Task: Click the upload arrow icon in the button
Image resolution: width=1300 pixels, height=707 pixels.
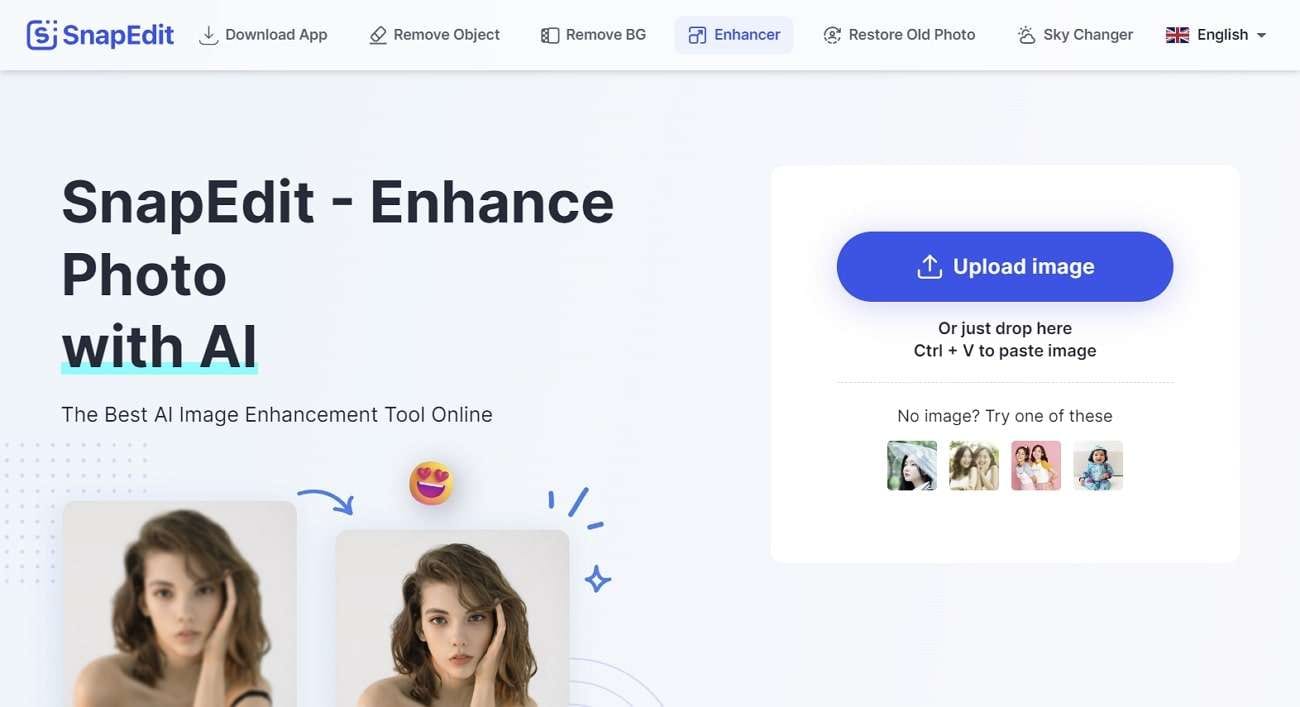Action: [929, 267]
